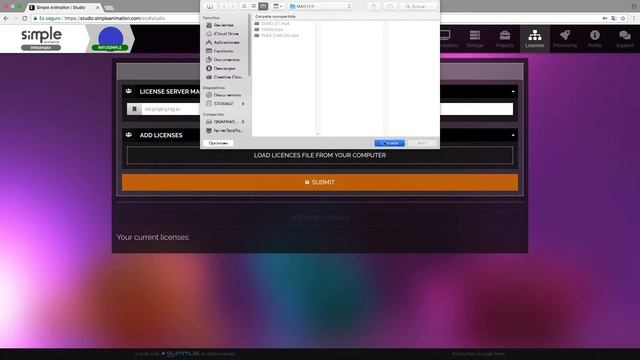
Task: Click Load licences file from your computer
Action: [x=320, y=156]
